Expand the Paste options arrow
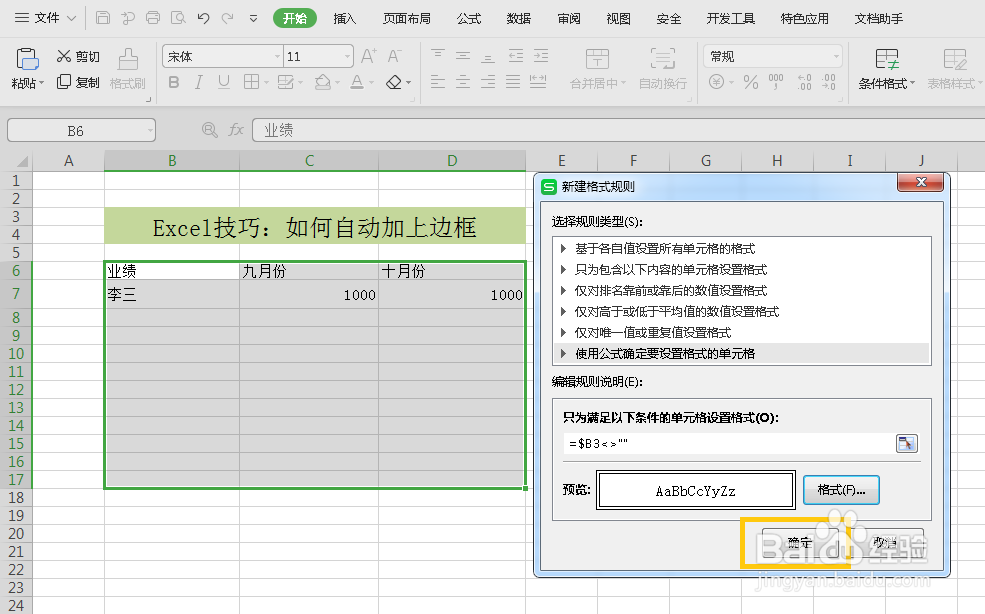The width and height of the screenshot is (985, 614). 41,83
